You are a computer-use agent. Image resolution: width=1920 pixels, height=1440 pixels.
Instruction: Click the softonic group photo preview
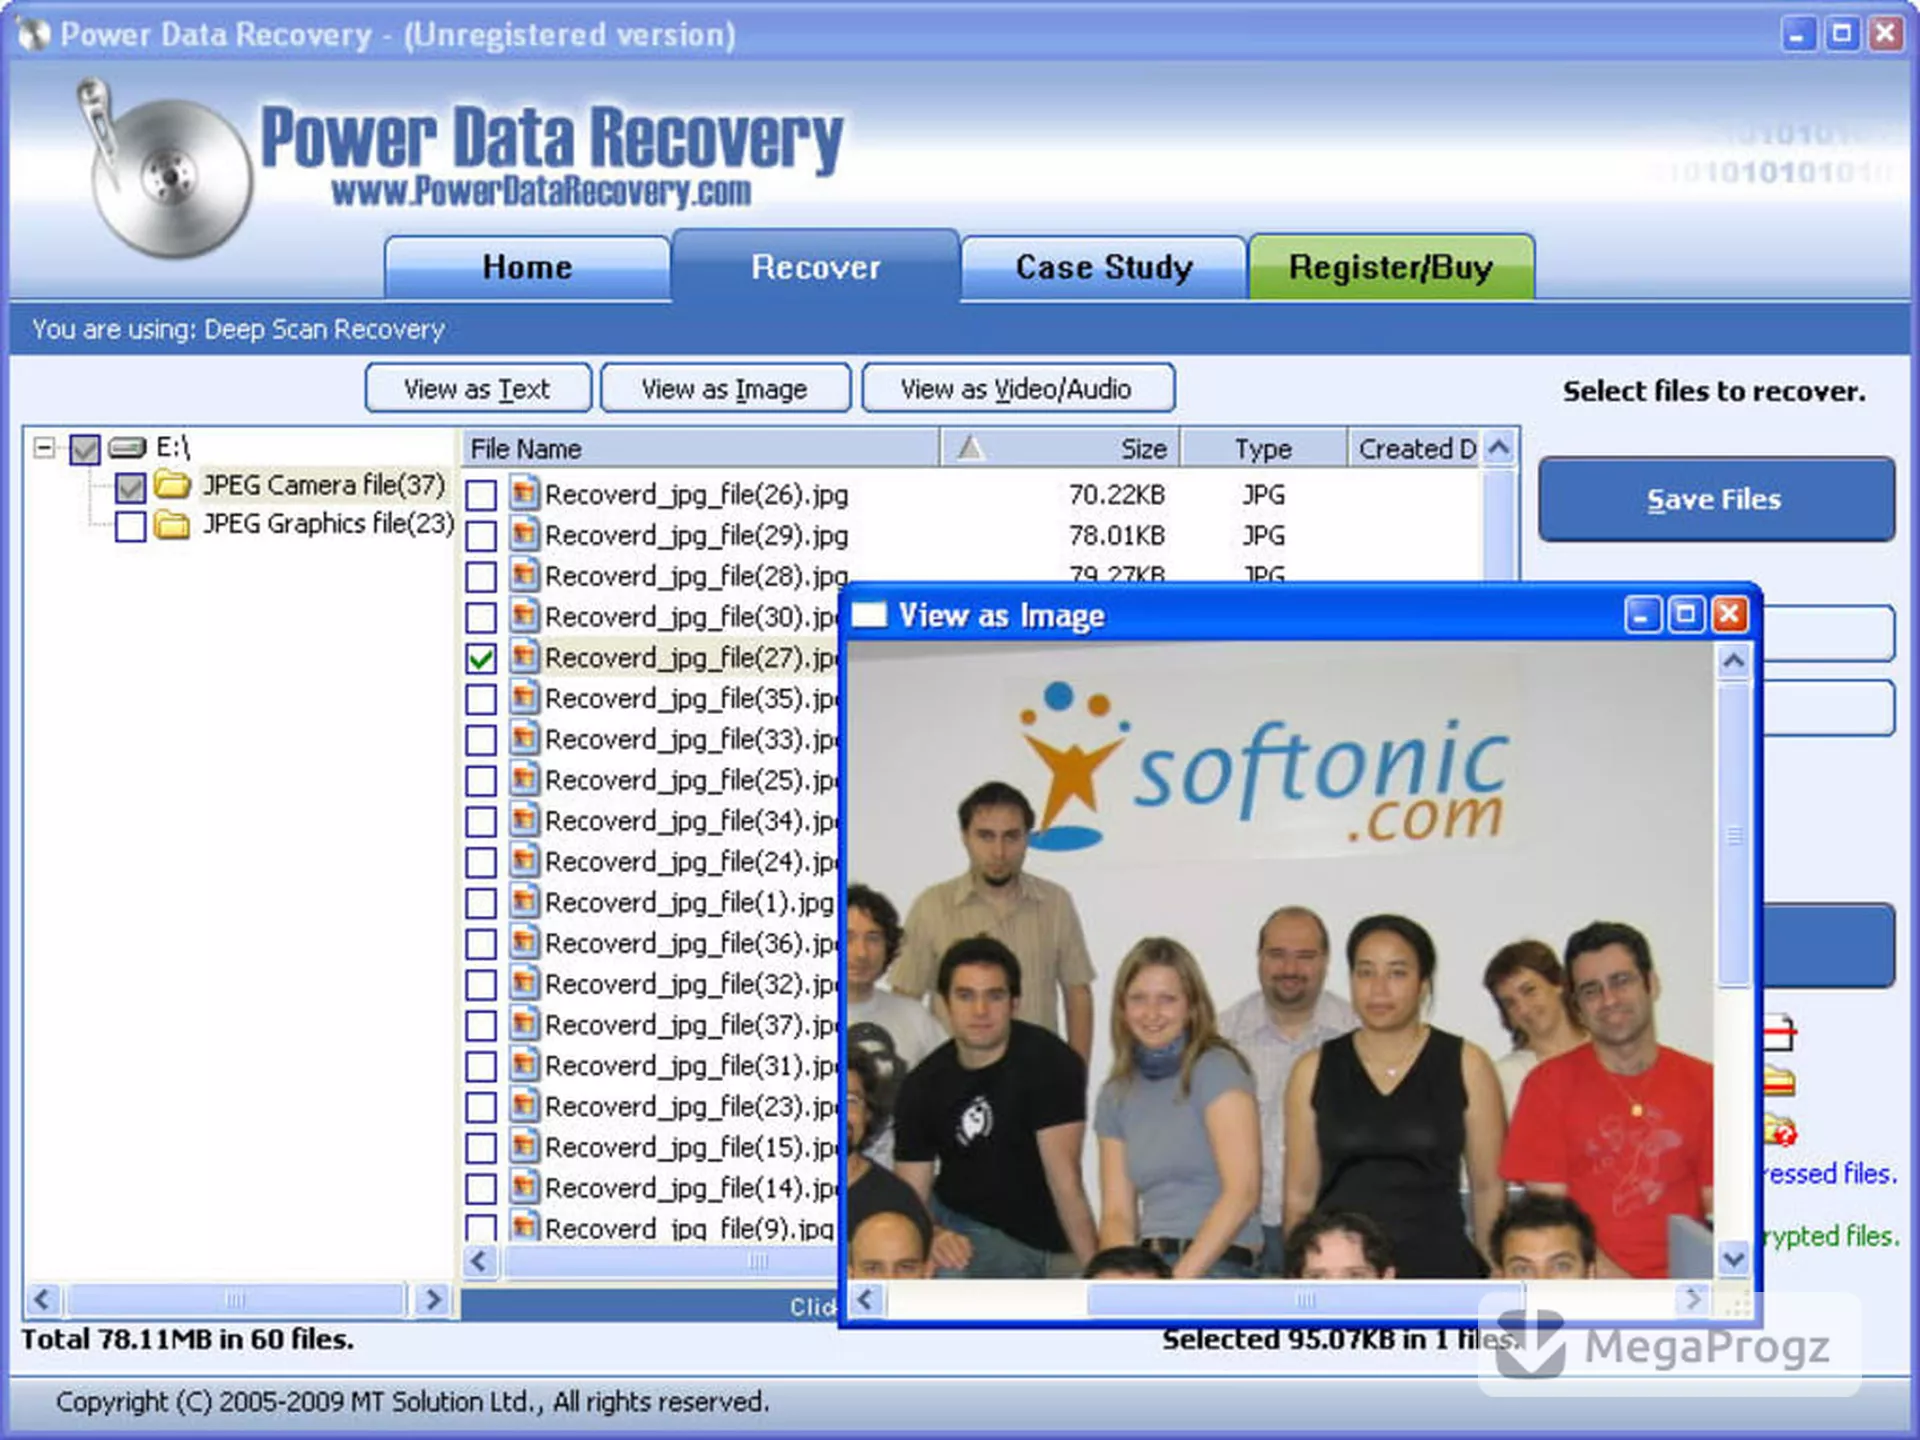pyautogui.click(x=1280, y=960)
